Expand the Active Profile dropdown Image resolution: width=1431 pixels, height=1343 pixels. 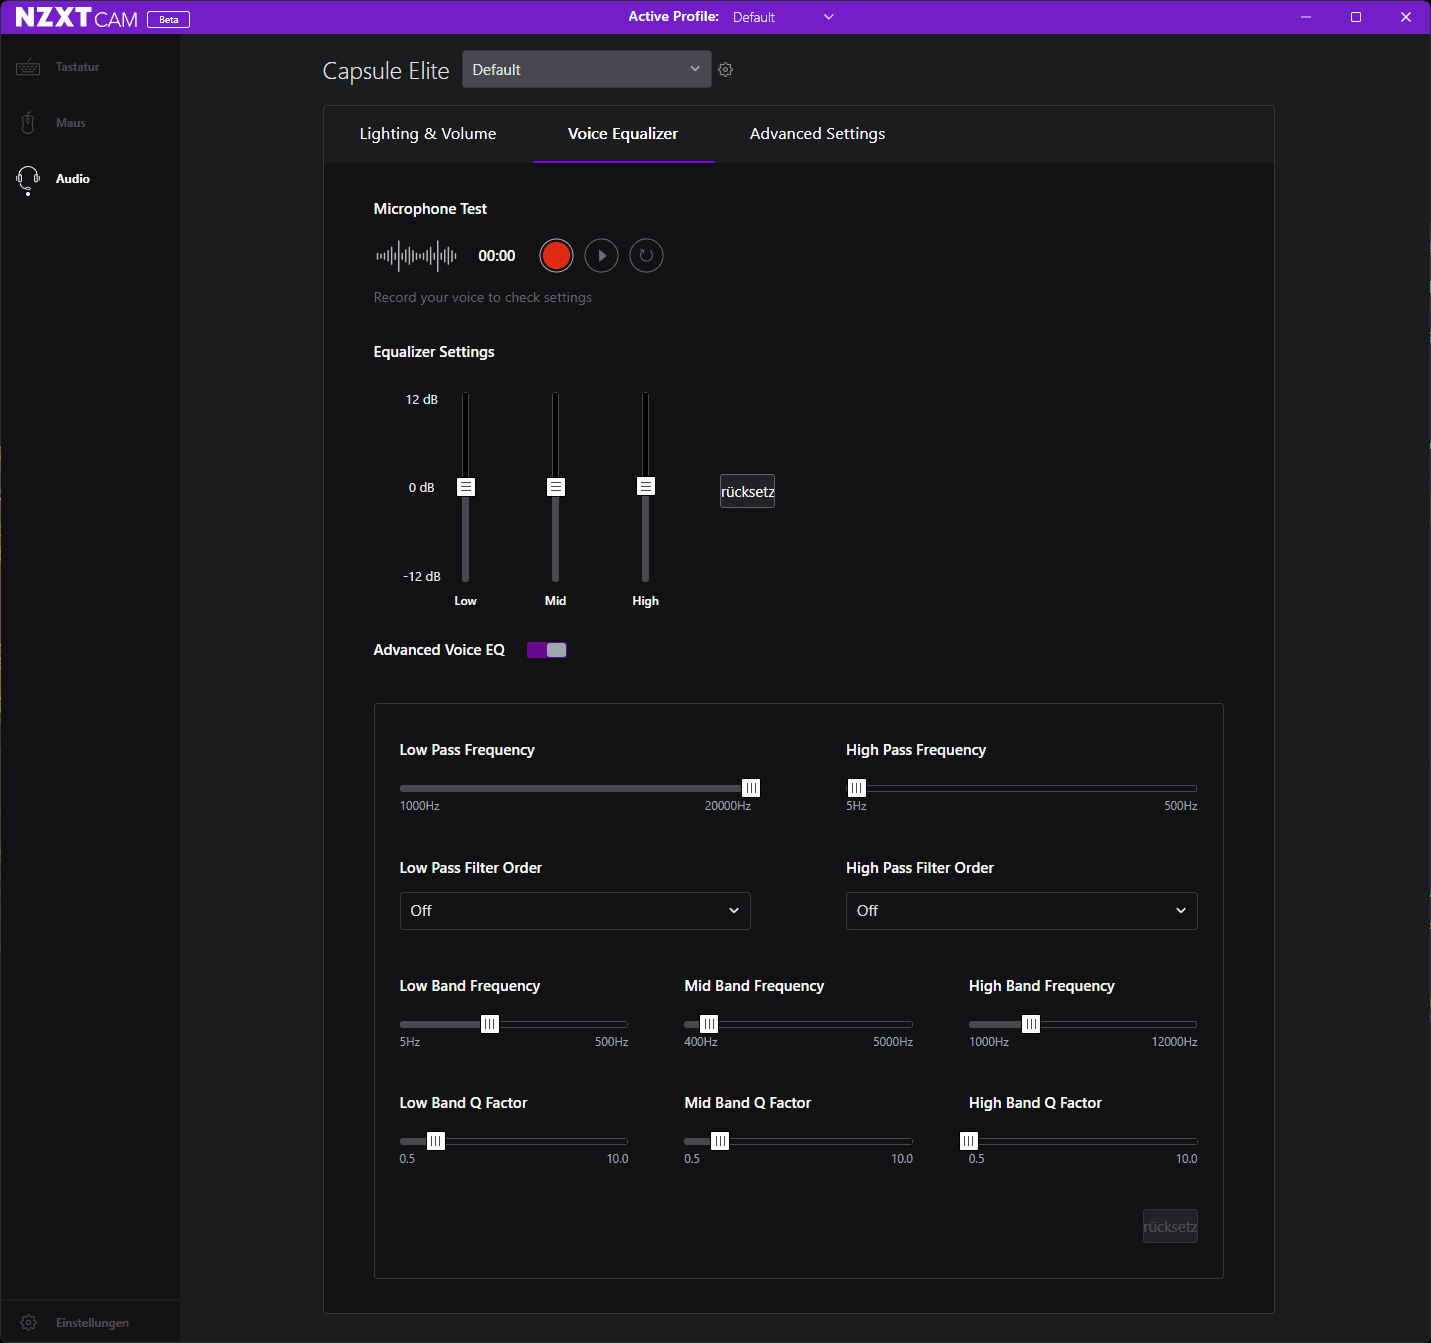click(x=783, y=17)
